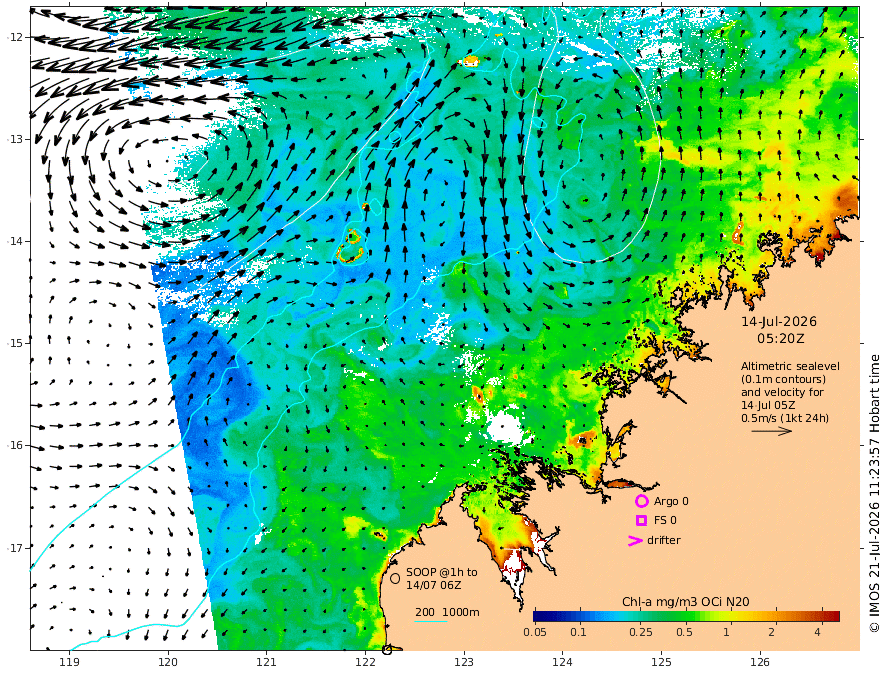Screen dimensions: 880x680
Task: Click the latitude axis label -17
Action: click(15, 548)
